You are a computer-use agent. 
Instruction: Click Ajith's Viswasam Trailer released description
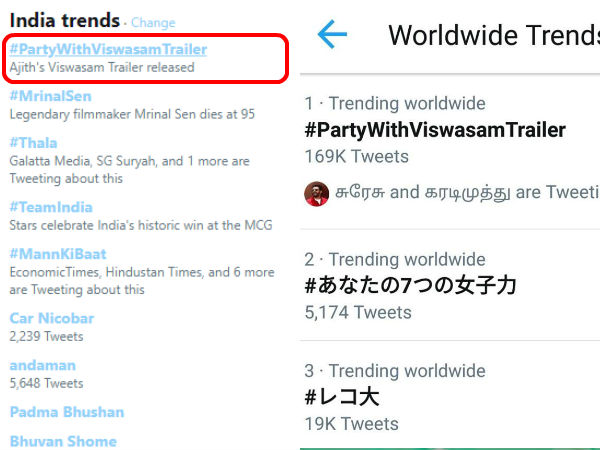tap(102, 68)
